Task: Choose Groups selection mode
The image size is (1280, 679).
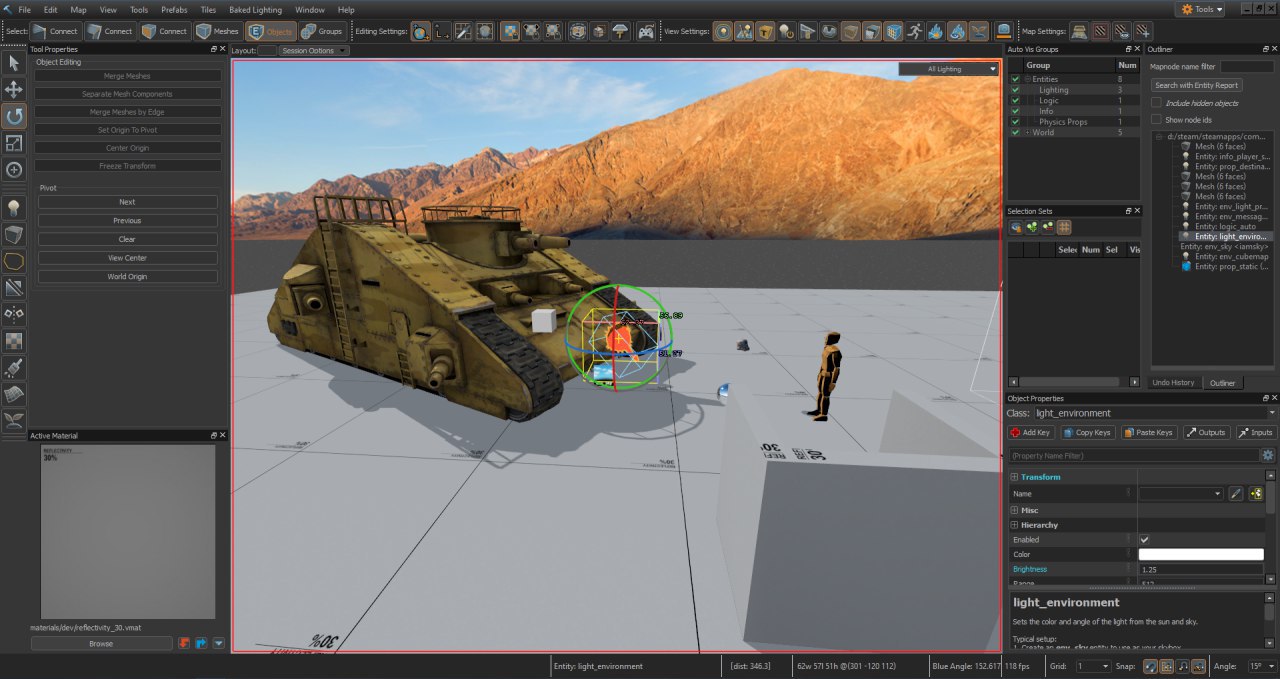Action: point(322,31)
